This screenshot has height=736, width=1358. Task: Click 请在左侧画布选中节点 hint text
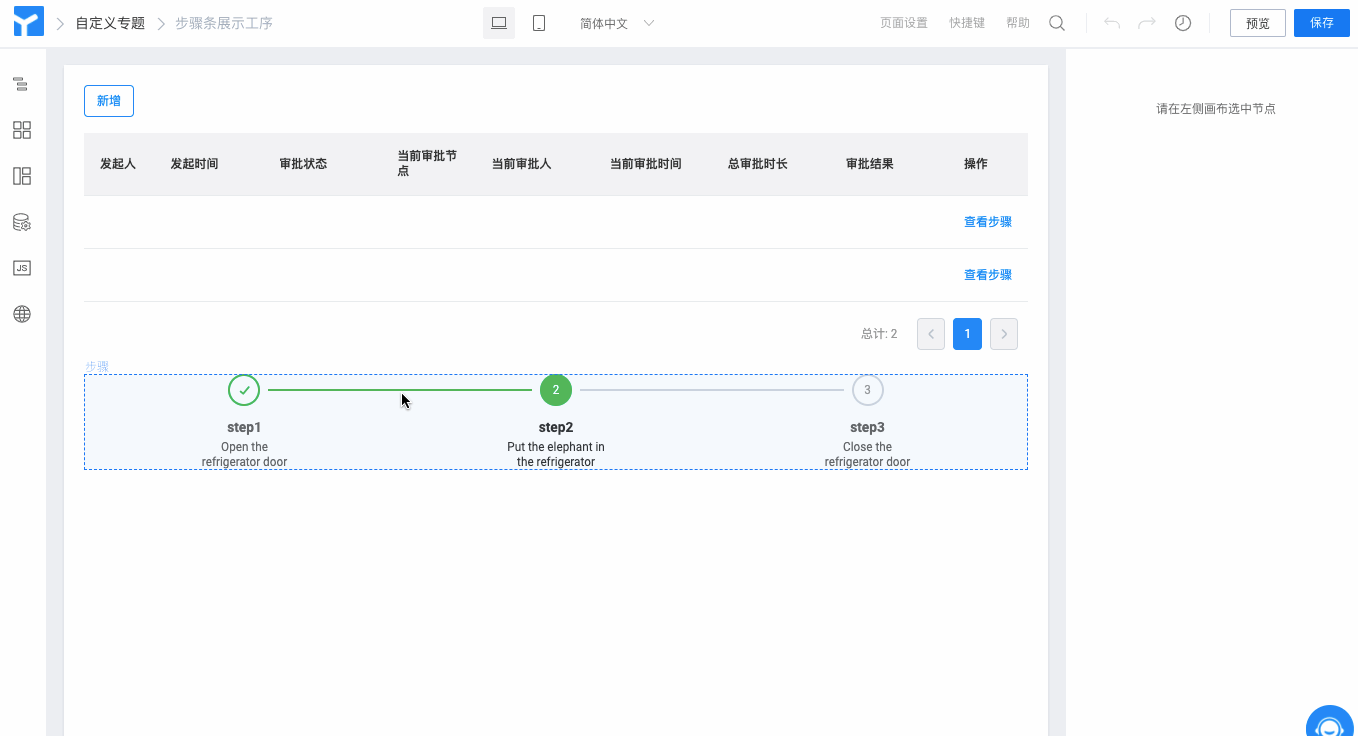[x=1216, y=109]
